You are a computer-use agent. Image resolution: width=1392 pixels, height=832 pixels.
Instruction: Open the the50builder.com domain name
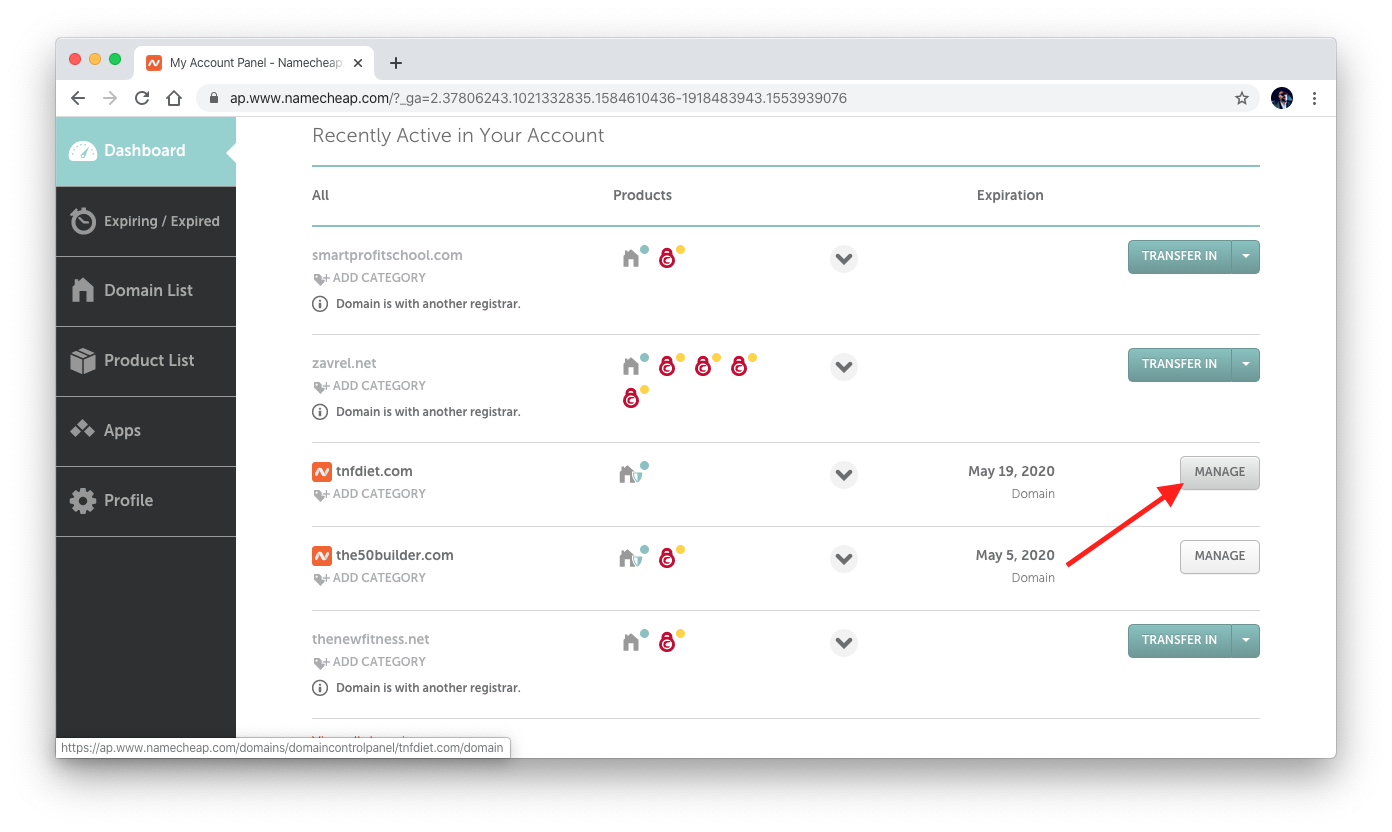(x=395, y=555)
